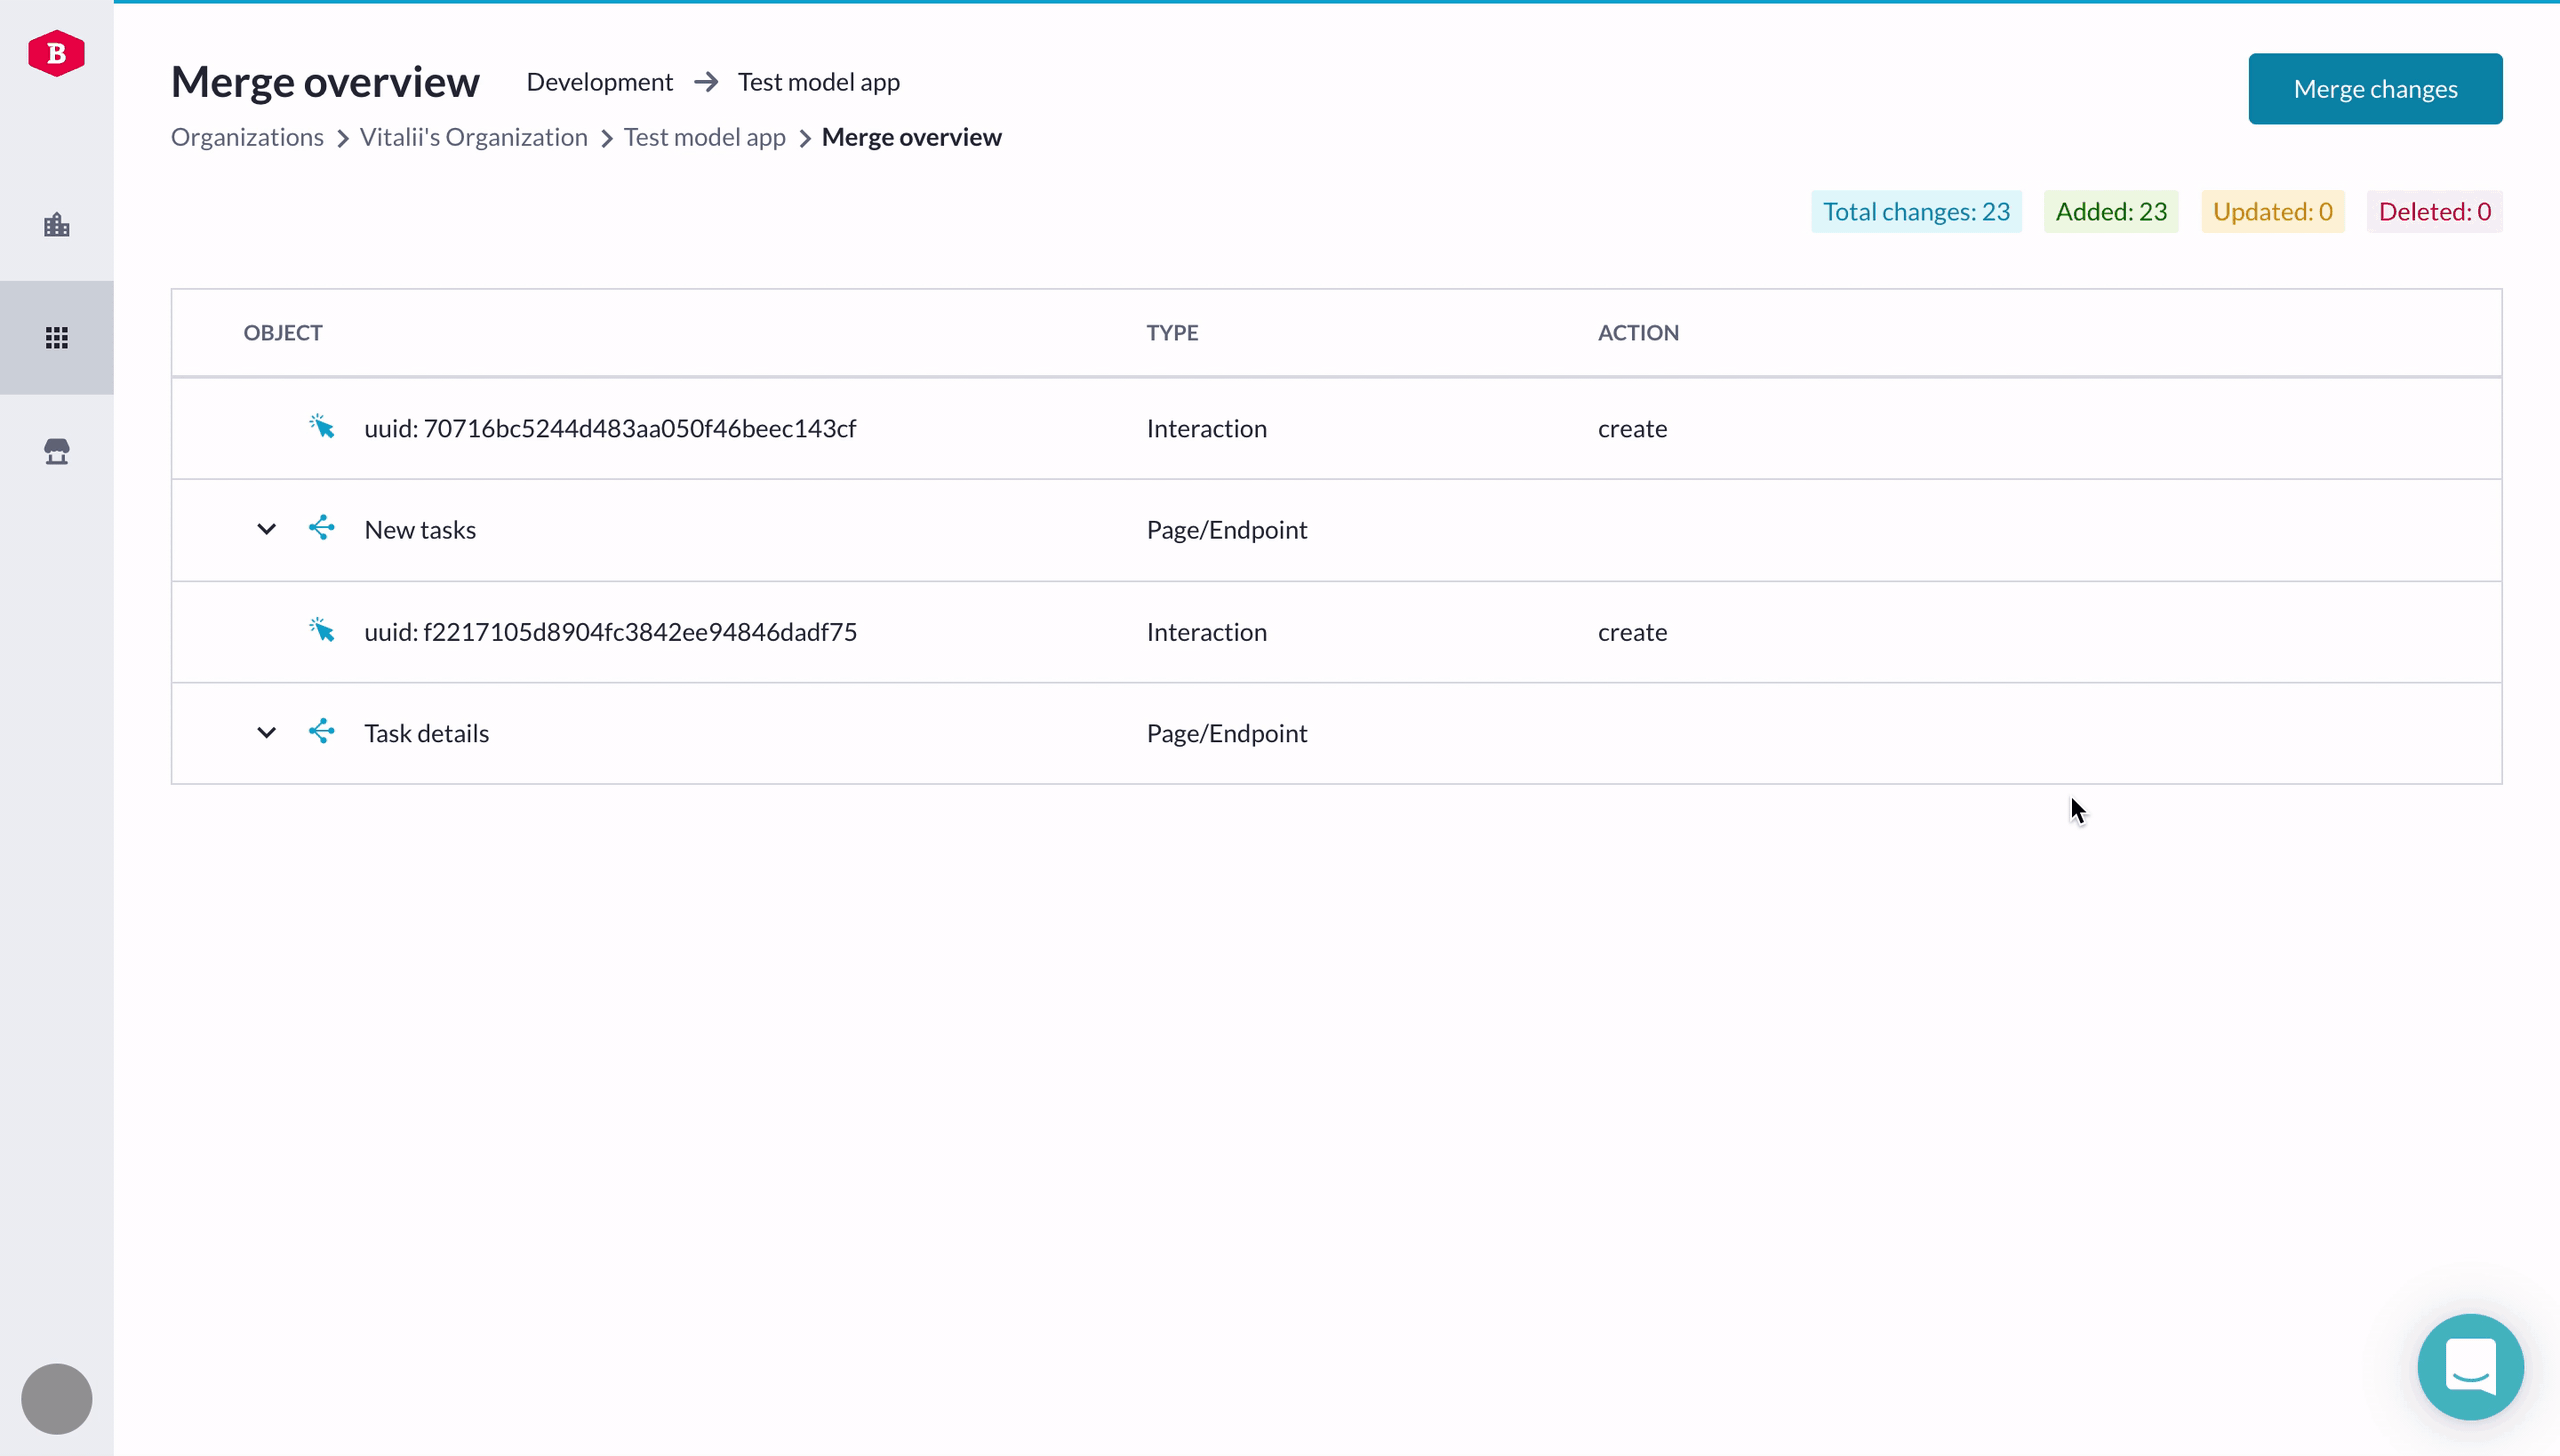Click the Total changes: 23 badge
The width and height of the screenshot is (2560, 1456).
tap(1916, 212)
